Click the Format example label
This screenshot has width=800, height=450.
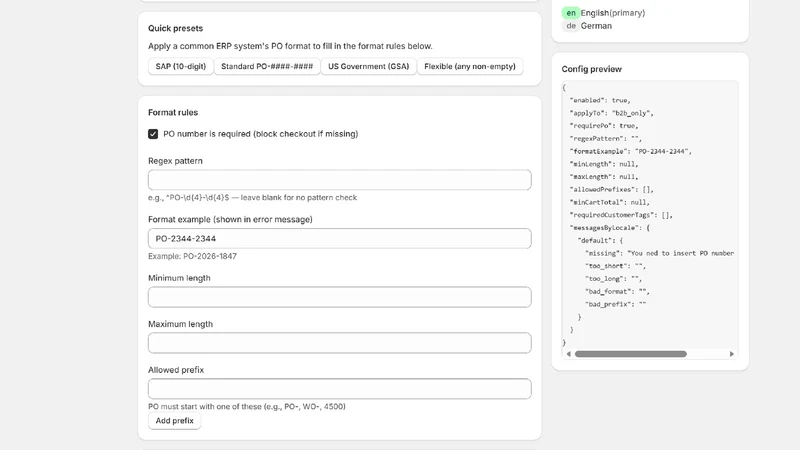point(230,219)
